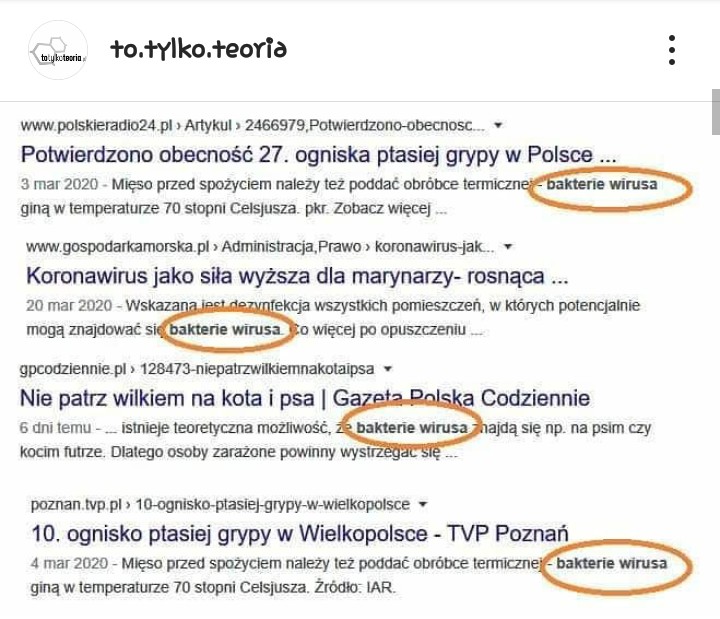Open the three-dot post options menu
This screenshot has height=619, width=720.
672,50
